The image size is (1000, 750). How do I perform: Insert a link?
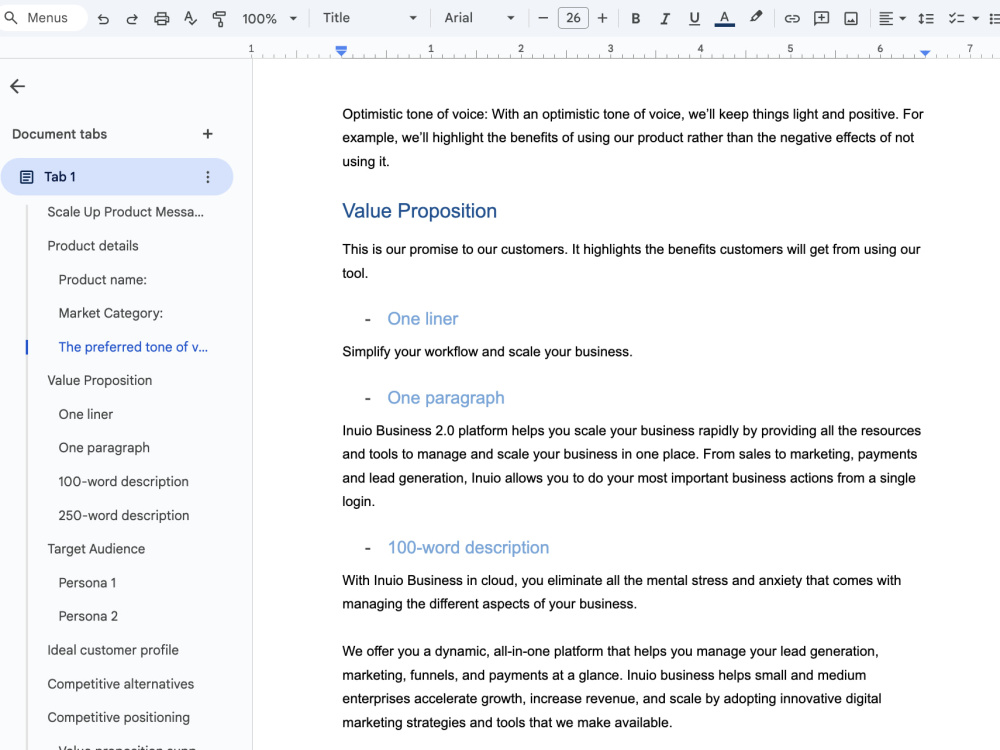(x=791, y=18)
